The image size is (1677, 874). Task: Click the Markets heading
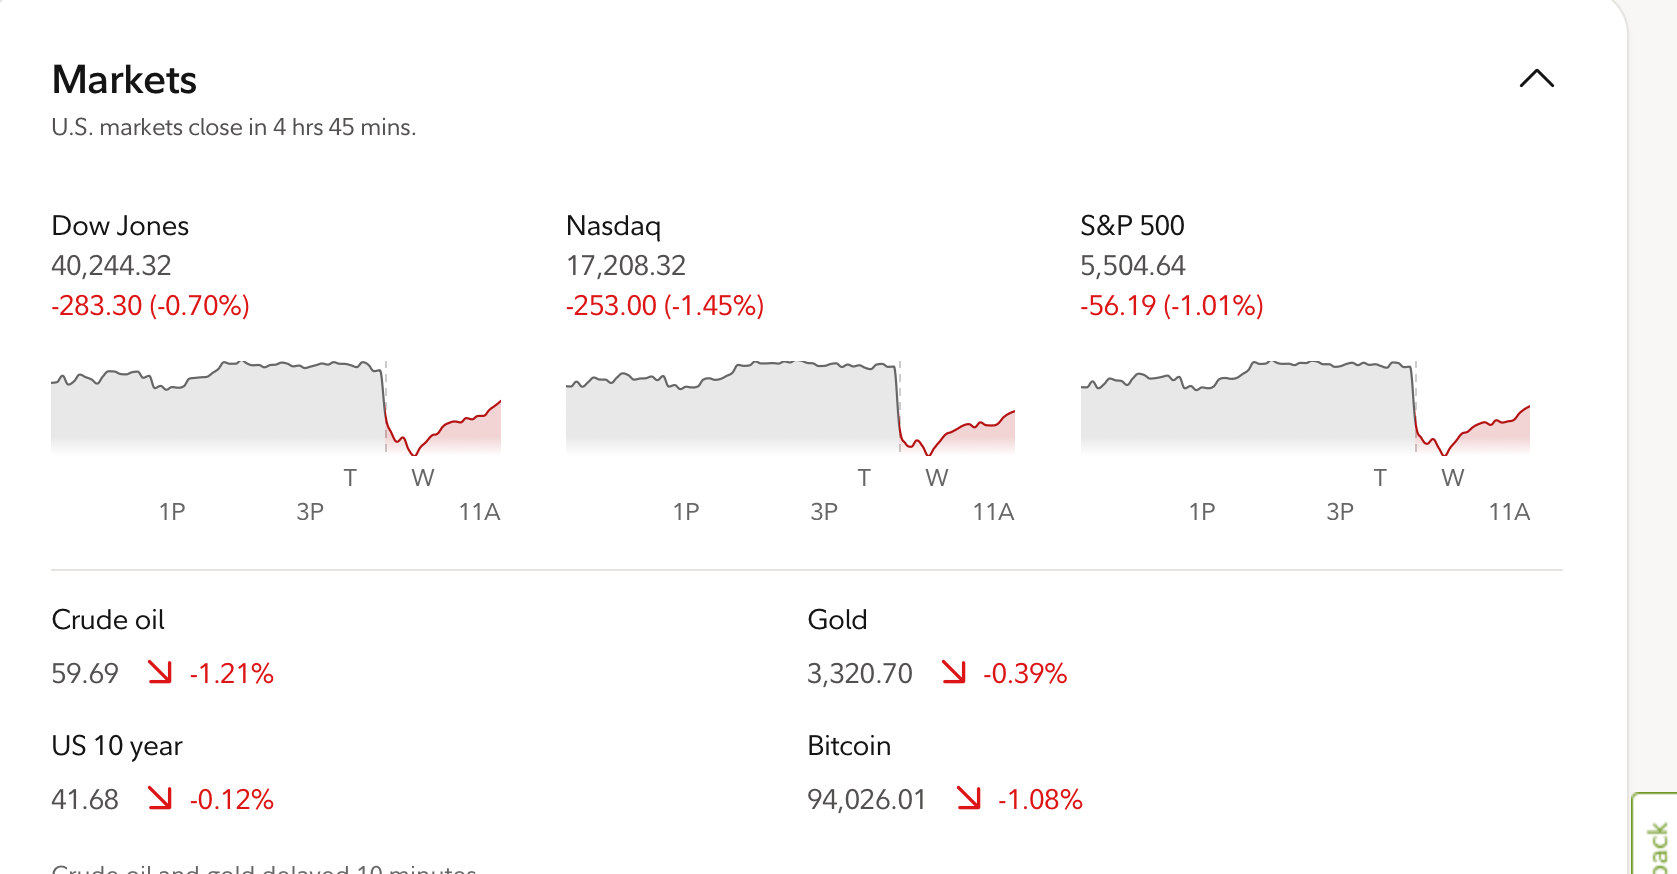(124, 80)
